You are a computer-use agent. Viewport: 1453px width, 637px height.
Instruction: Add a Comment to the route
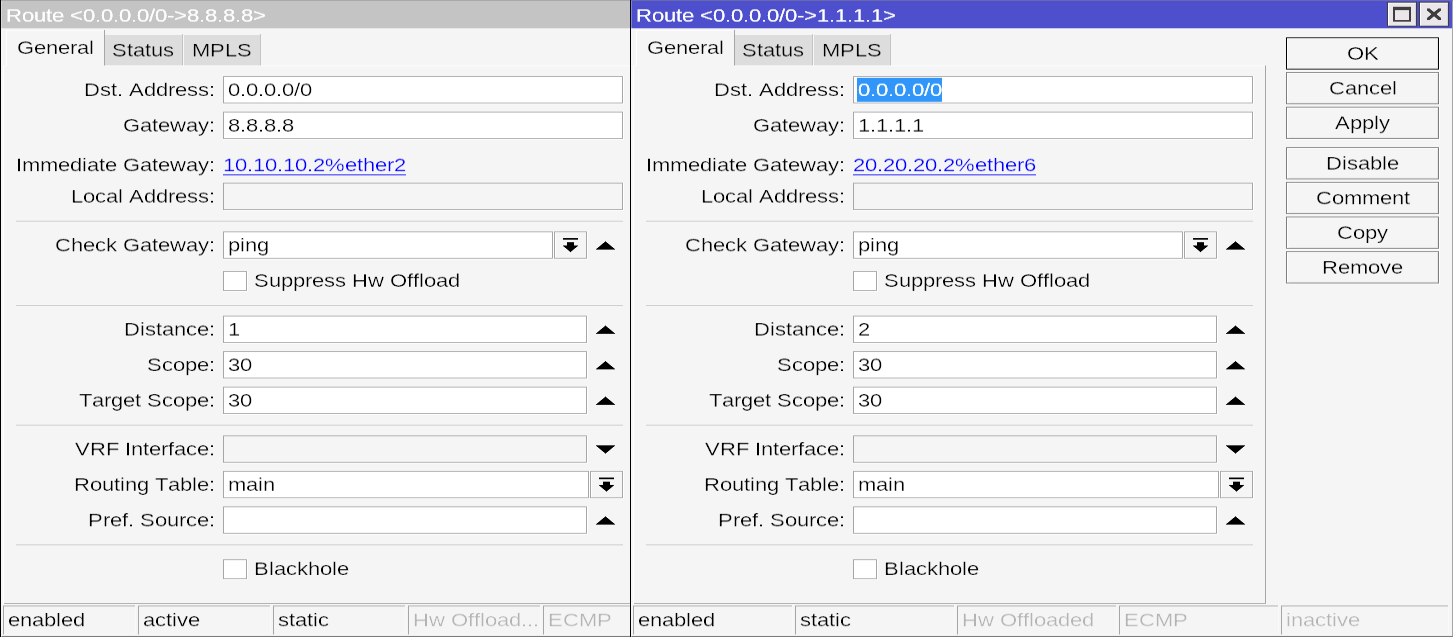[1362, 198]
